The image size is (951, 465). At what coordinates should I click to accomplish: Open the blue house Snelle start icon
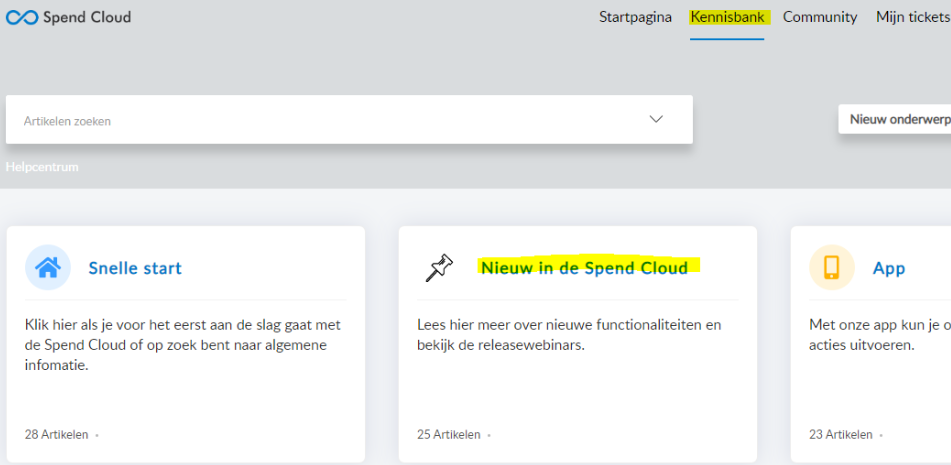coord(48,267)
